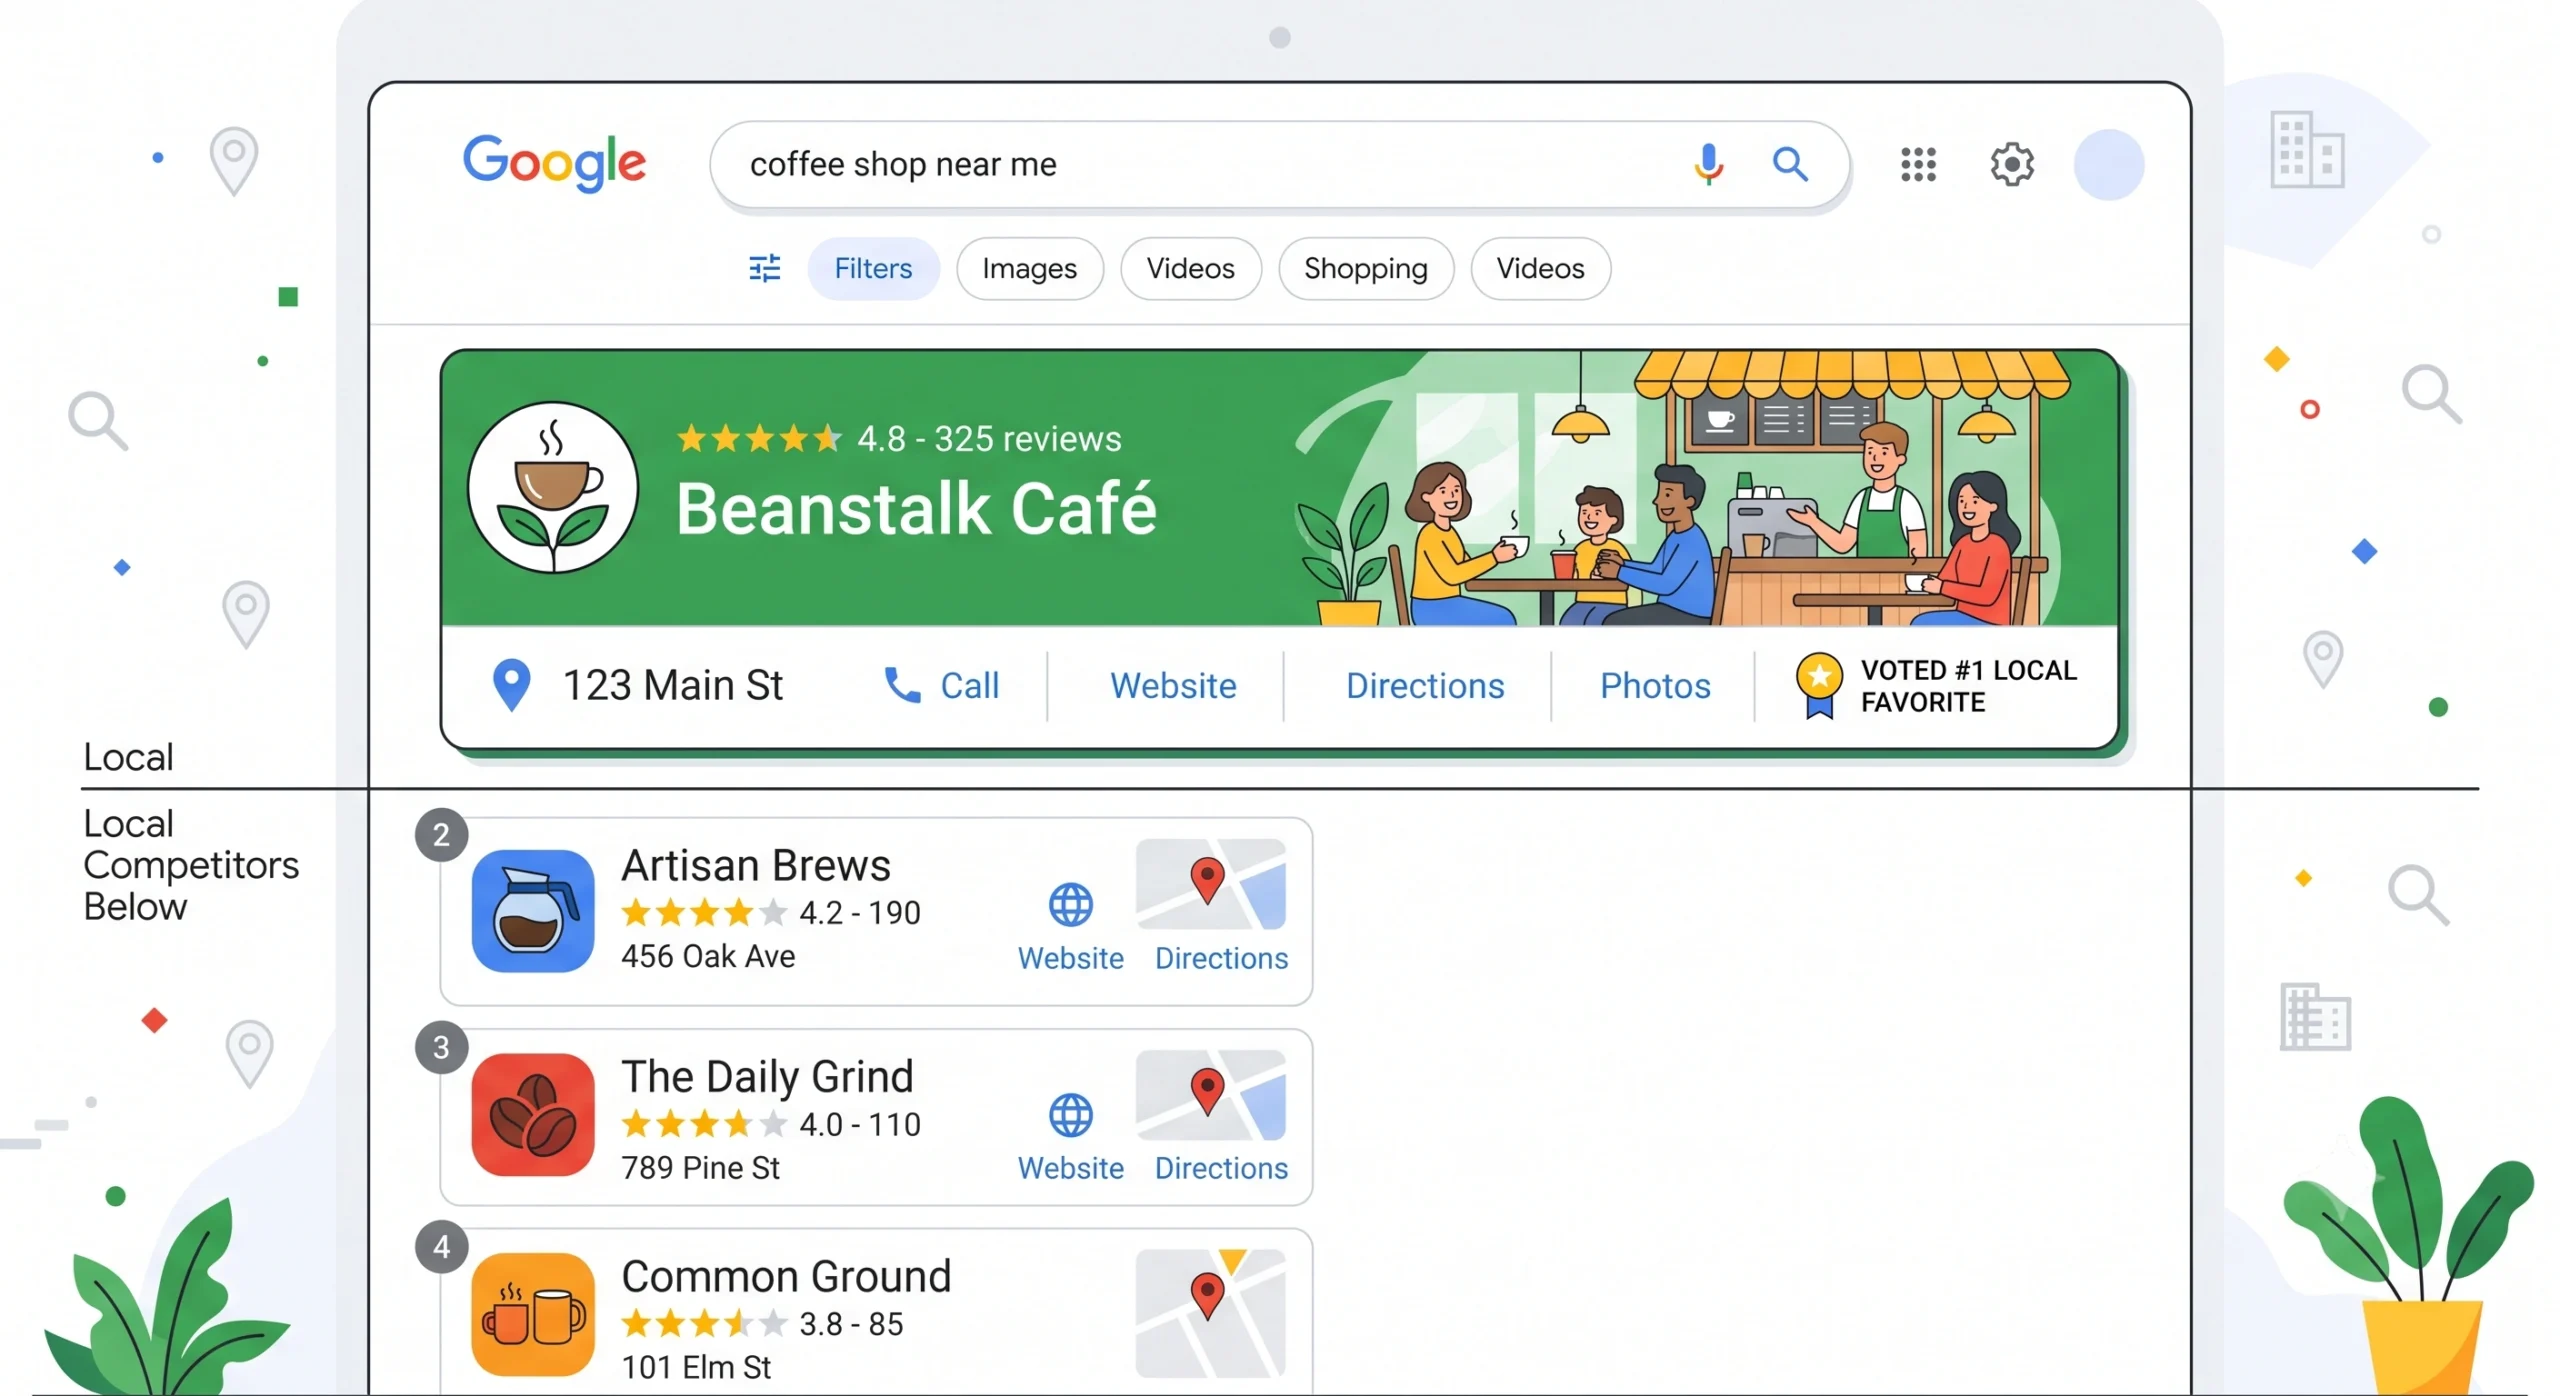2560x1396 pixels.
Task: Click The Daily Grind star rating
Action: [x=704, y=1124]
